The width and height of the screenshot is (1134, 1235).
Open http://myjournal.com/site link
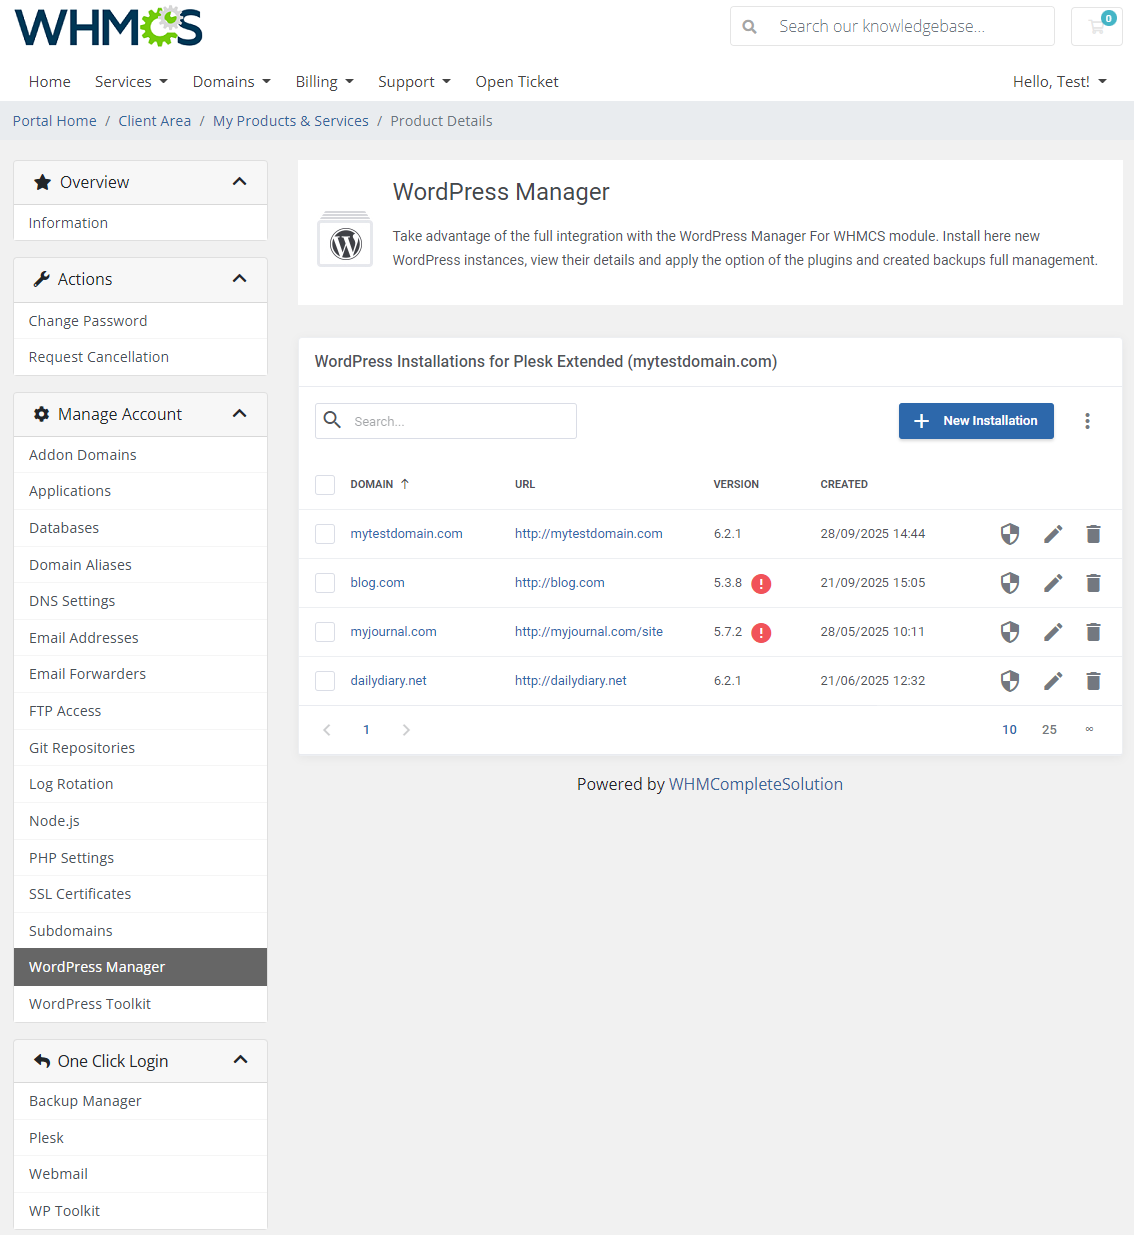pos(588,632)
